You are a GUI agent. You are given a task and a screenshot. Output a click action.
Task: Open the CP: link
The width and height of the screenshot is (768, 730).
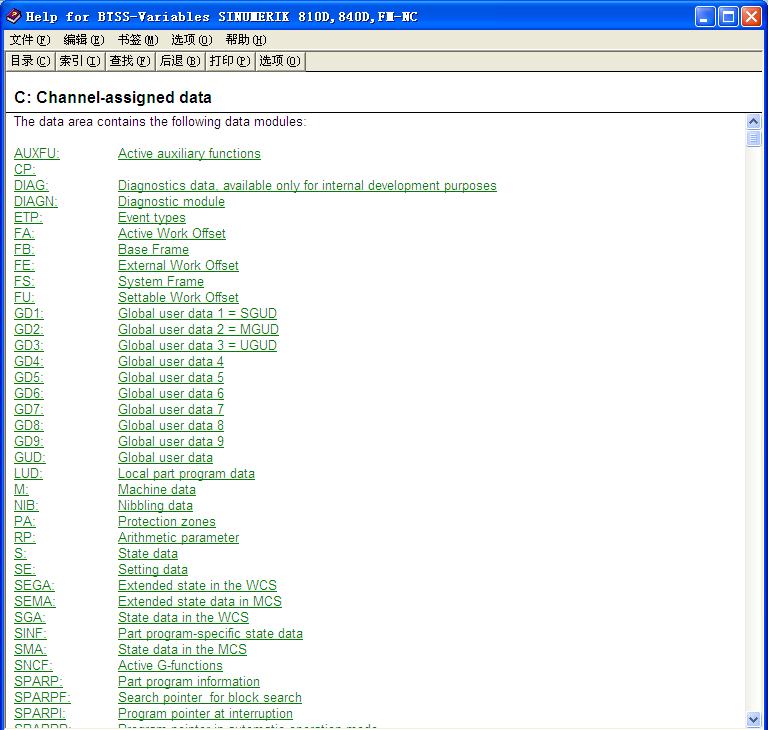tap(24, 170)
